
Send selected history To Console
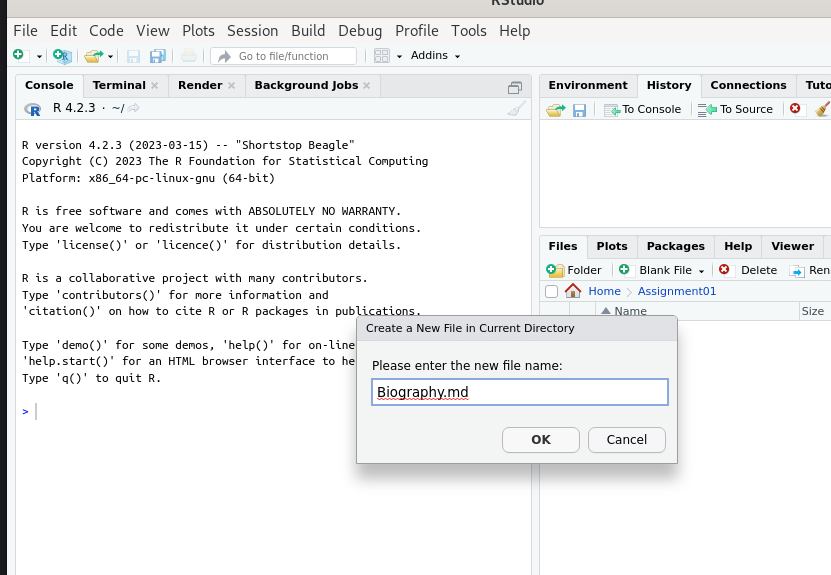pos(643,110)
